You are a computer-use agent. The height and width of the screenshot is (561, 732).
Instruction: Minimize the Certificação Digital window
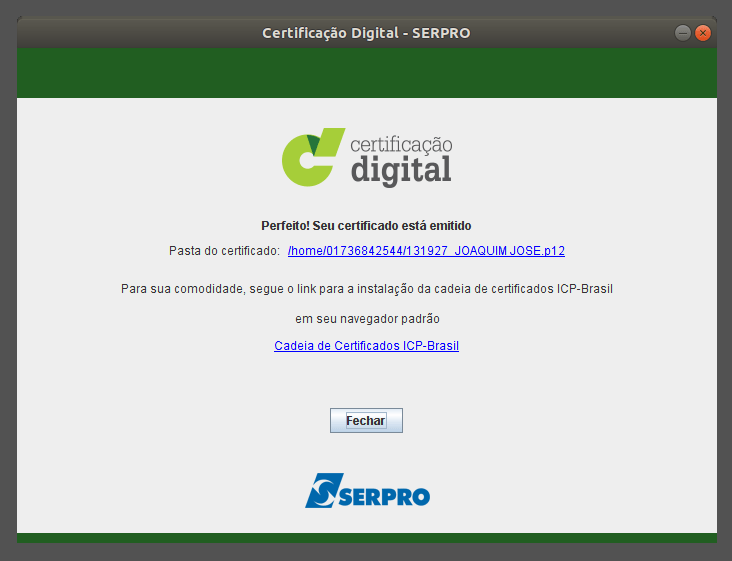[683, 33]
